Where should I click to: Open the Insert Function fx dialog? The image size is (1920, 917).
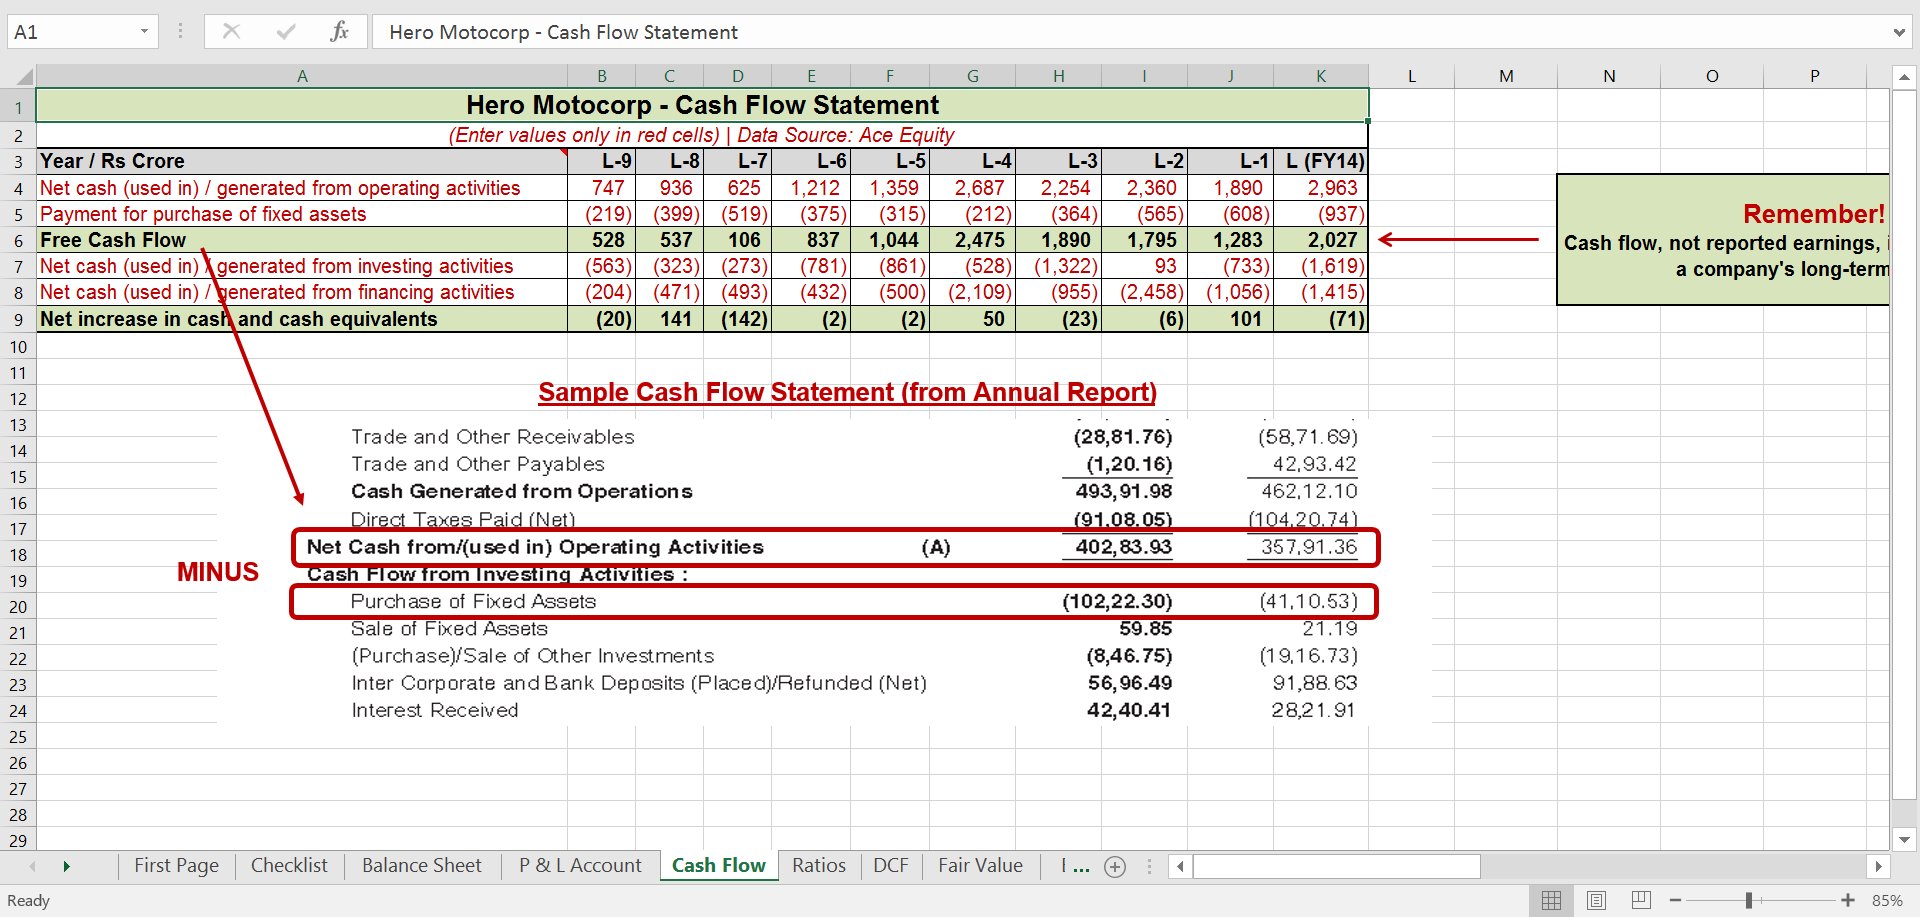(x=339, y=31)
